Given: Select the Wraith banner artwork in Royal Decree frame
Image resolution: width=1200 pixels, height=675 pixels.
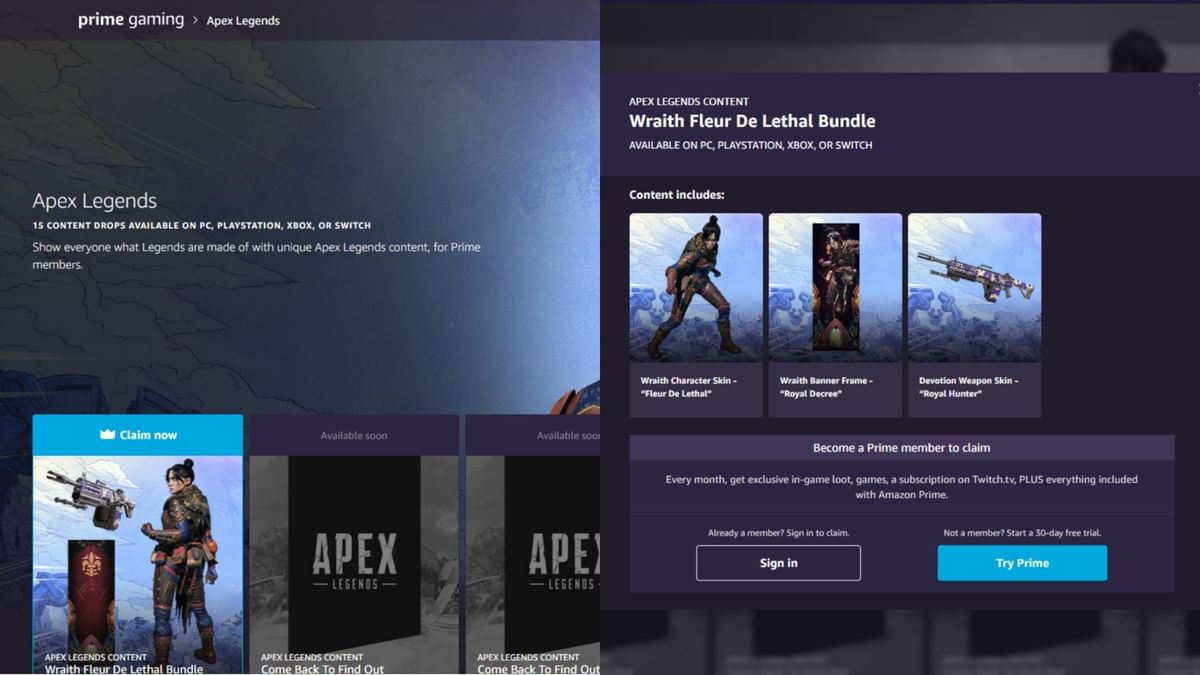Looking at the screenshot, I should (x=835, y=287).
